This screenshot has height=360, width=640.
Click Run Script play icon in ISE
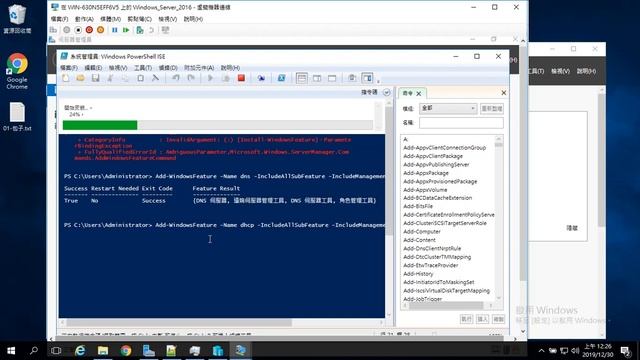click(211, 78)
